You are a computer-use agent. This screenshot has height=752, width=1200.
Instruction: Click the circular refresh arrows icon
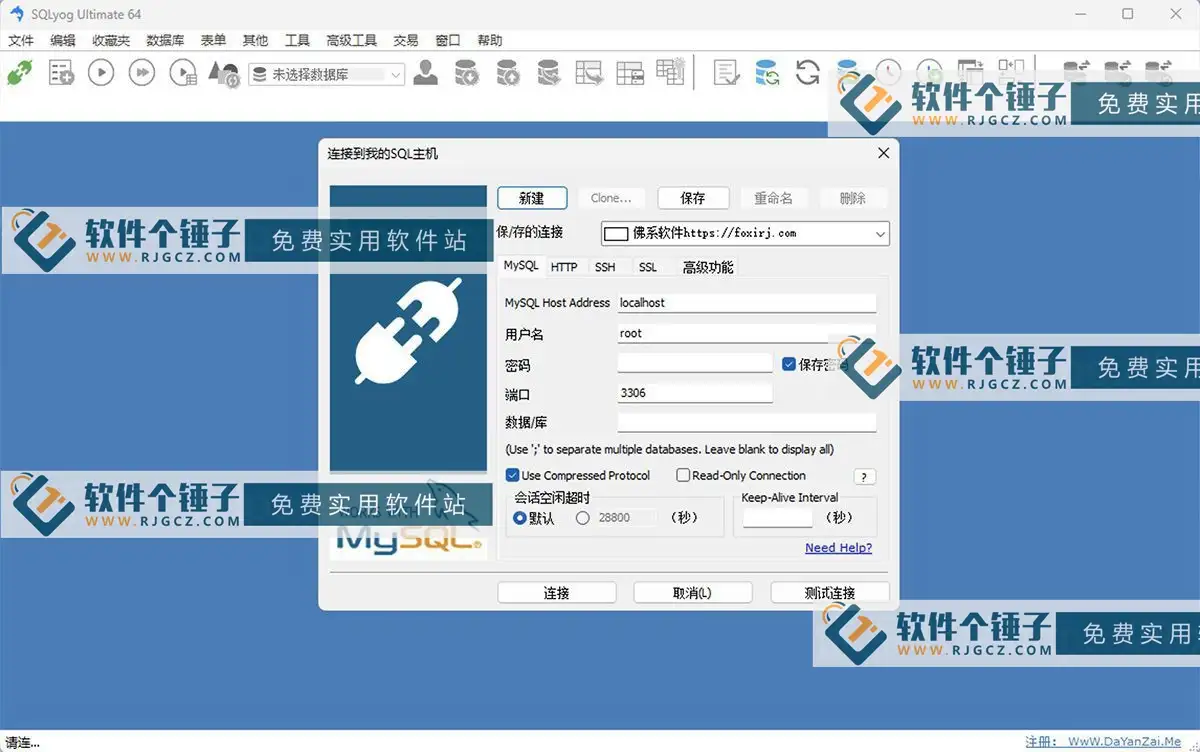[808, 73]
